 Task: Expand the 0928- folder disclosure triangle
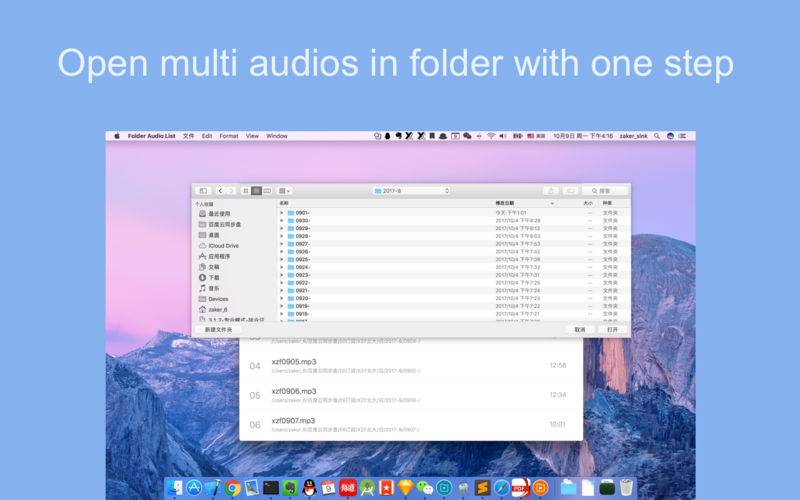click(x=282, y=236)
